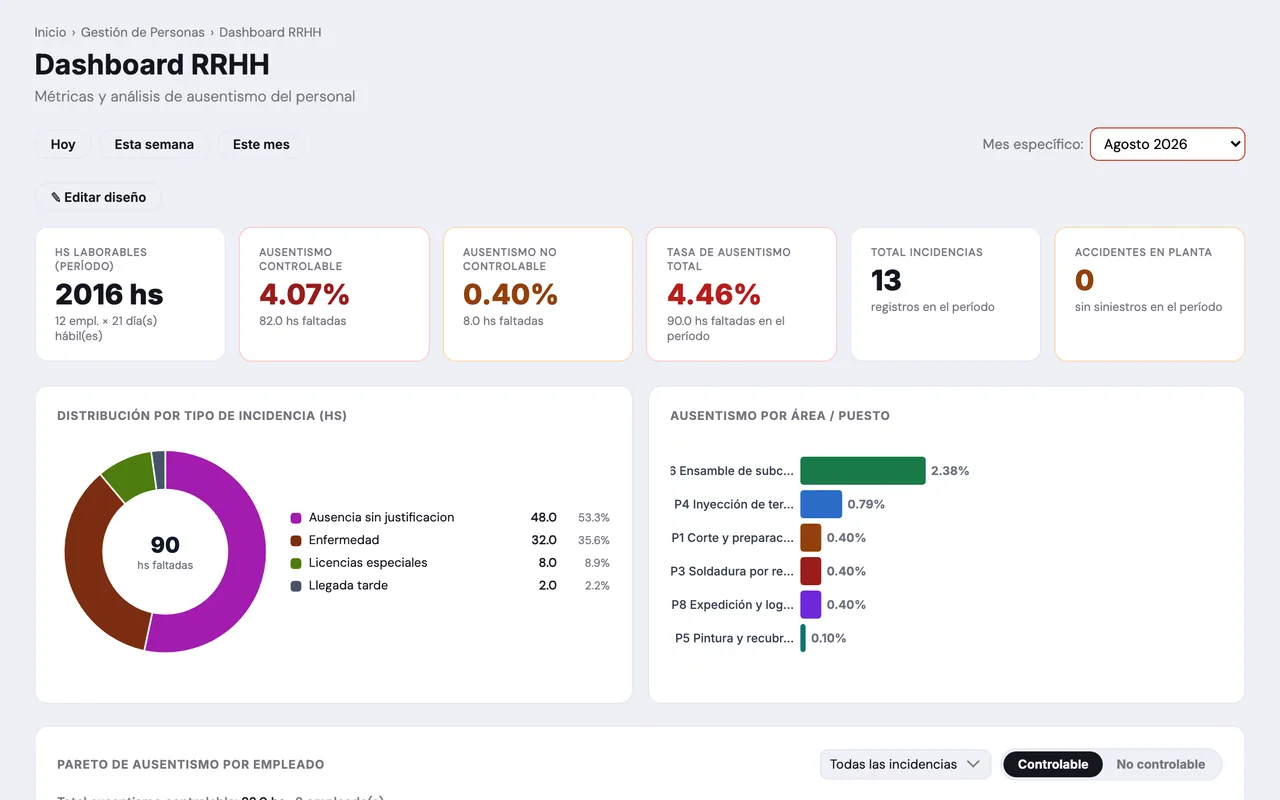Image resolution: width=1280 pixels, height=800 pixels.
Task: Select the P3 Soldadura red bar
Action: tap(811, 571)
